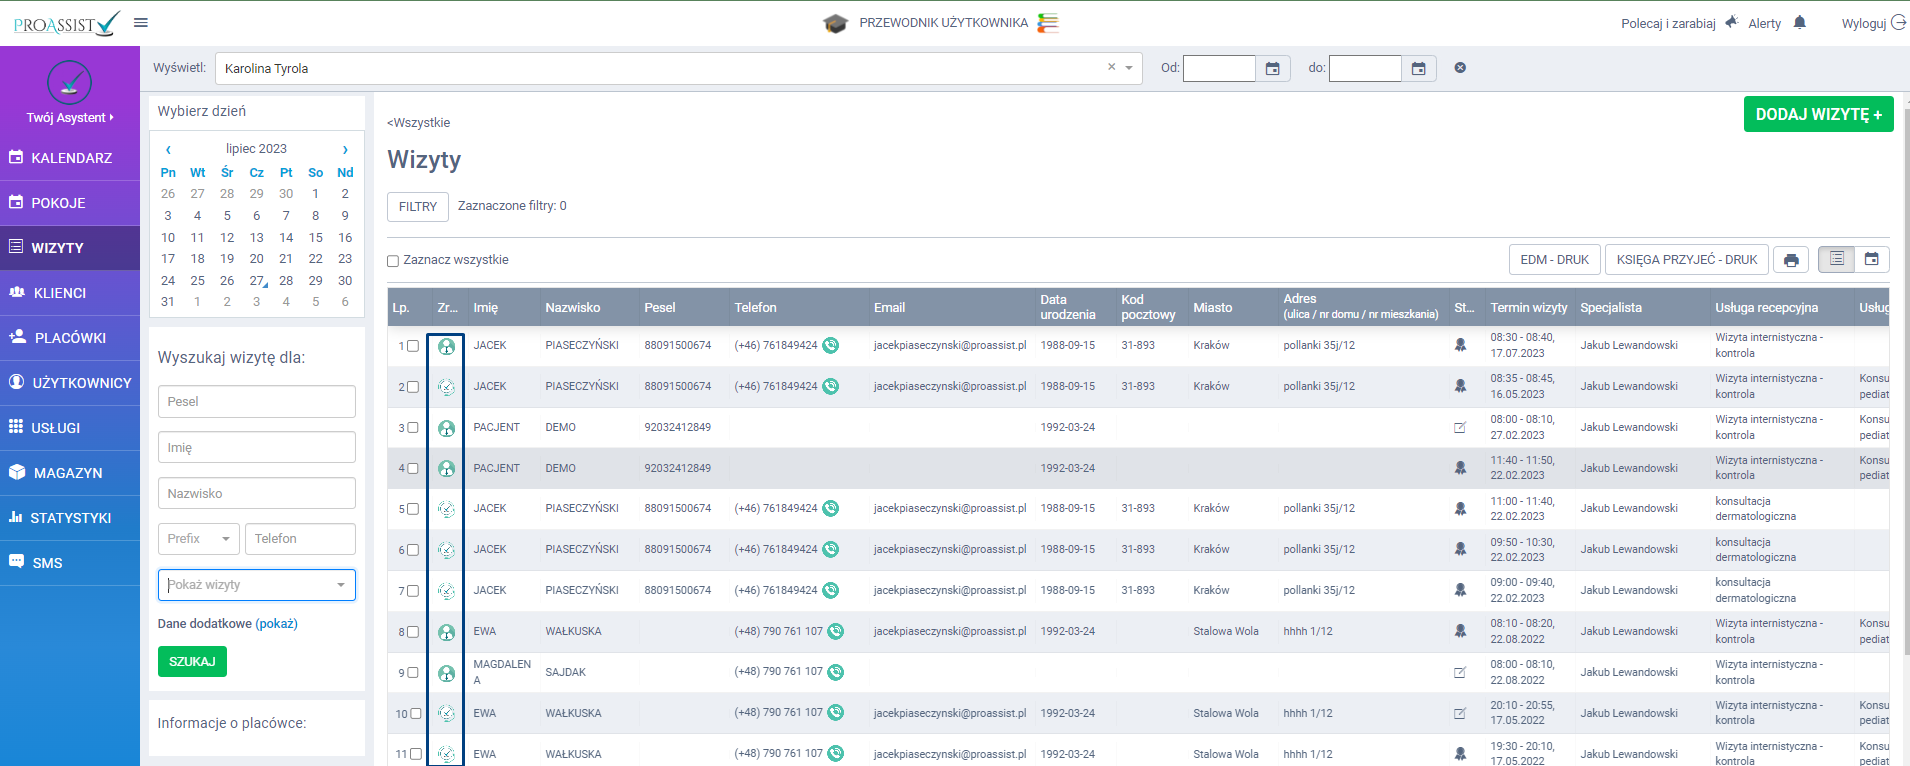Click the source icon in row 9
This screenshot has height=766, width=1910.
[x=447, y=673]
